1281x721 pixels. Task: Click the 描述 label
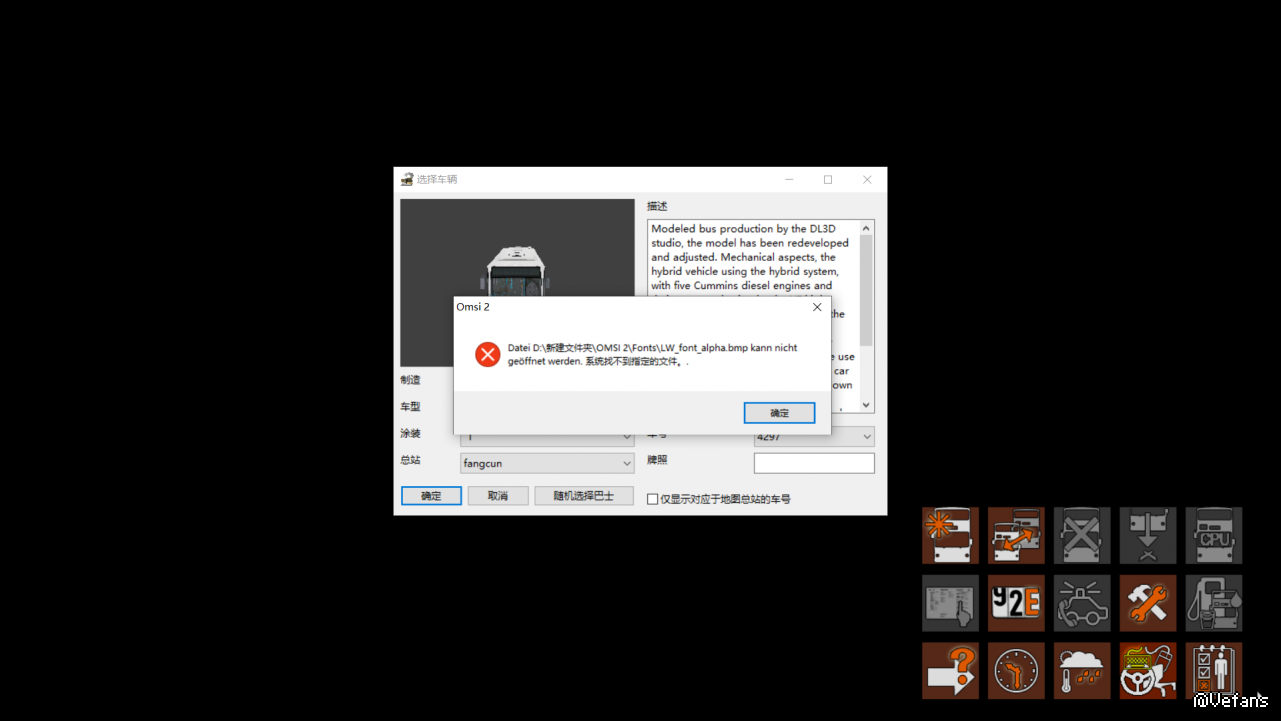pyautogui.click(x=657, y=206)
